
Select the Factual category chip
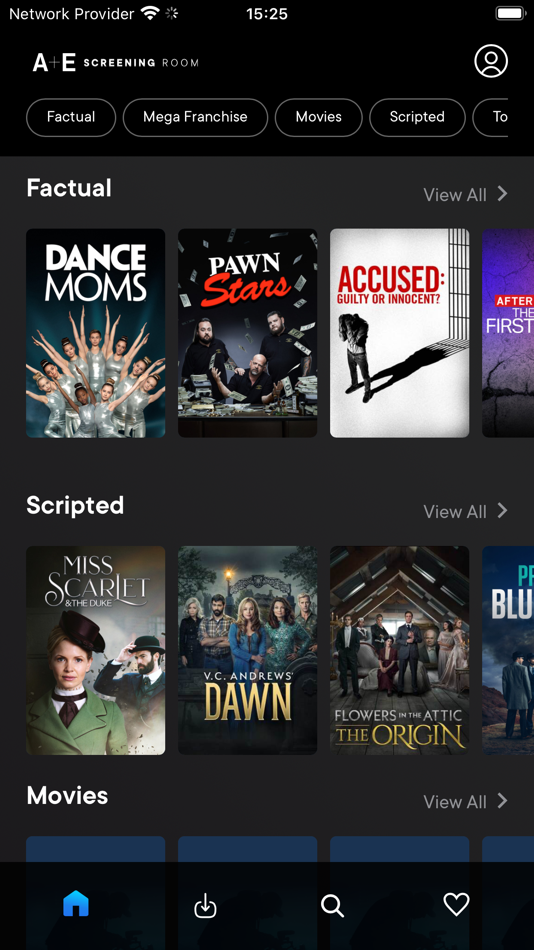pyautogui.click(x=71, y=118)
